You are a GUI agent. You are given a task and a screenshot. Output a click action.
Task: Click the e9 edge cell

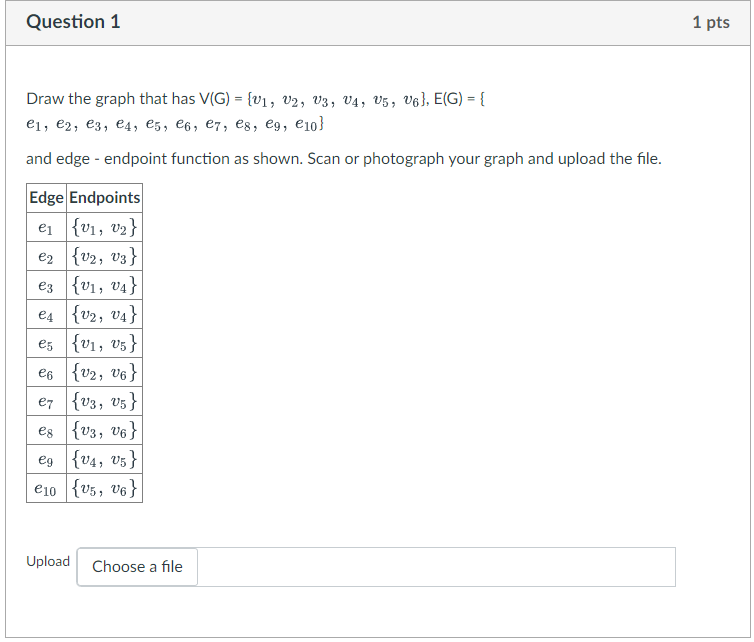(46, 459)
